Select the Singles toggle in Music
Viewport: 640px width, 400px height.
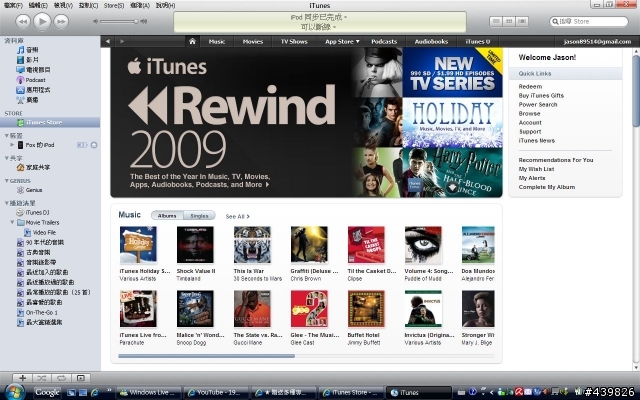point(199,216)
